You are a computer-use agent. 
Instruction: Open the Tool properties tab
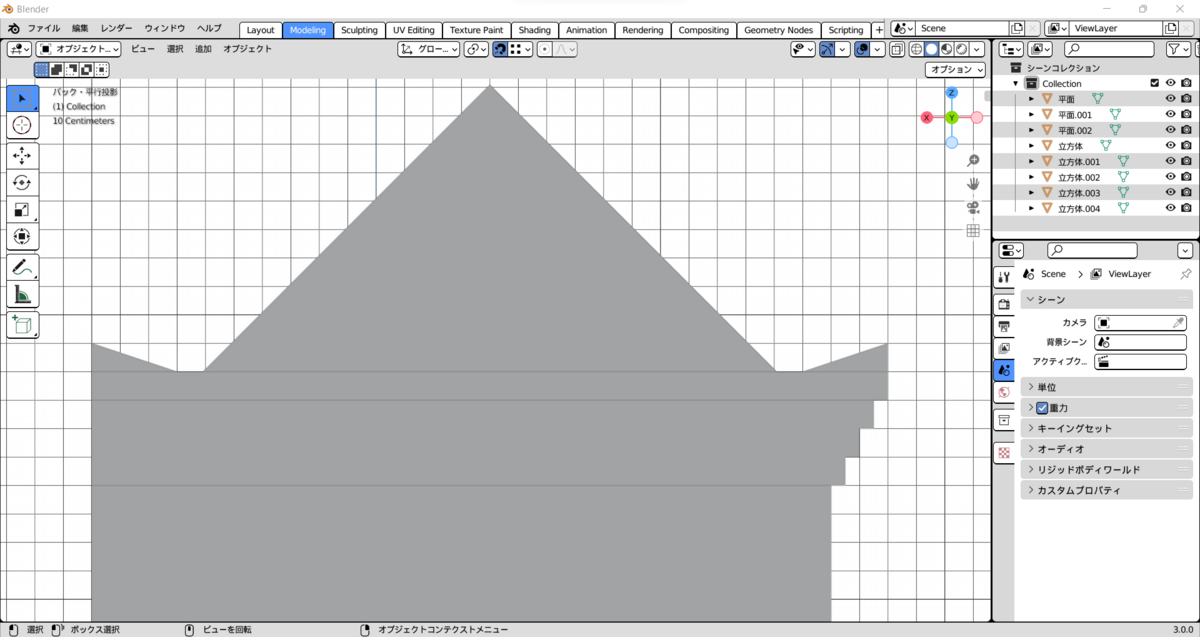tap(1004, 277)
